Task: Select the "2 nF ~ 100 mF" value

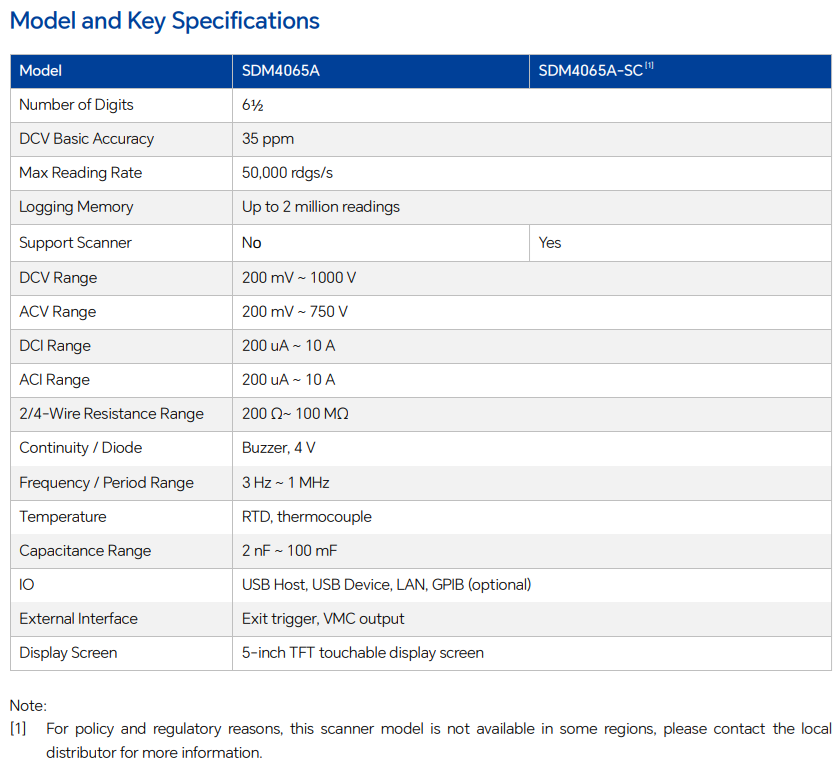Action: pos(289,551)
